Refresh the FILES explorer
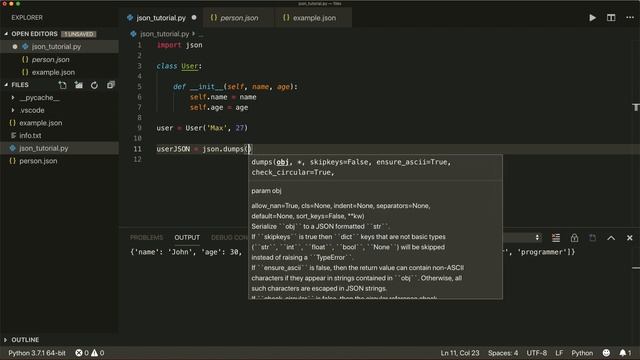 94,85
